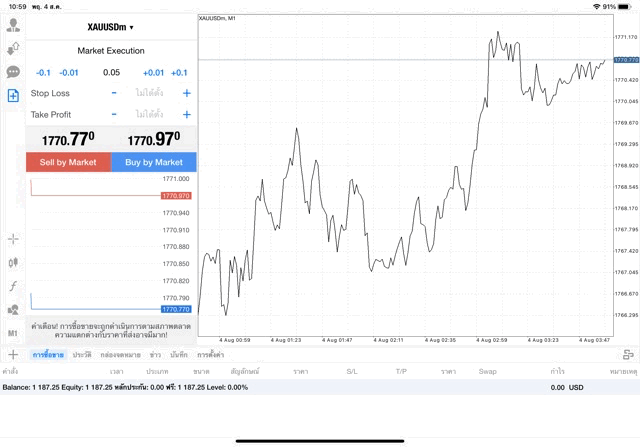Toggle the bottom-right panel layout icon
Image resolution: width=640 pixels, height=447 pixels.
(628, 355)
